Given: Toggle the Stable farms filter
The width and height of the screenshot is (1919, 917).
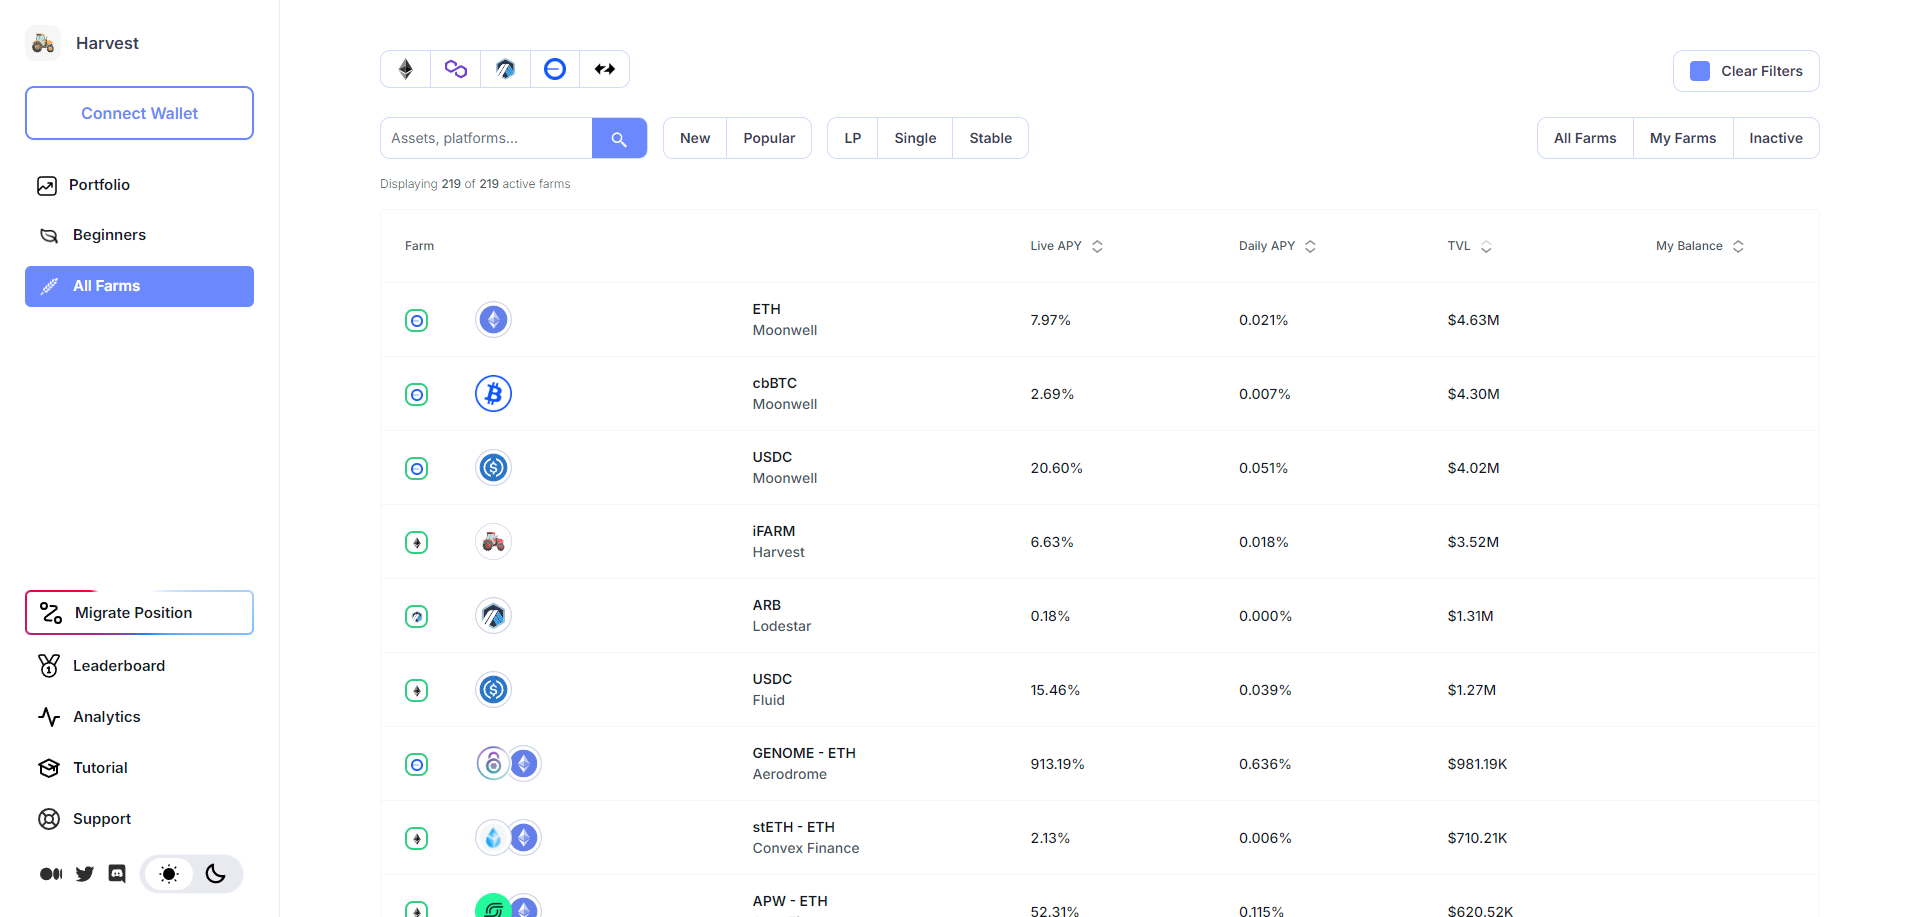Looking at the screenshot, I should (990, 139).
